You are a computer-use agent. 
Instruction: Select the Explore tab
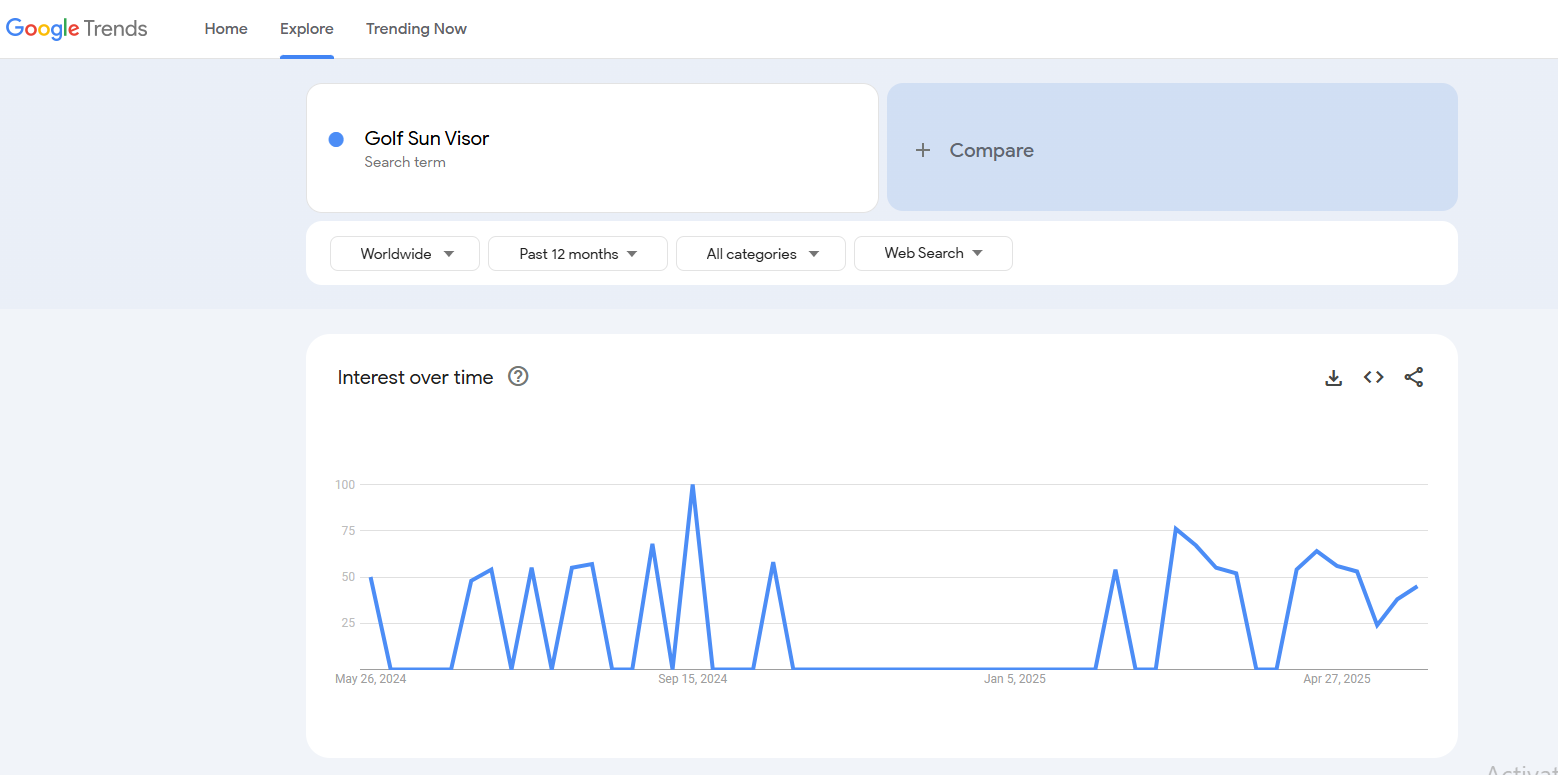307,29
